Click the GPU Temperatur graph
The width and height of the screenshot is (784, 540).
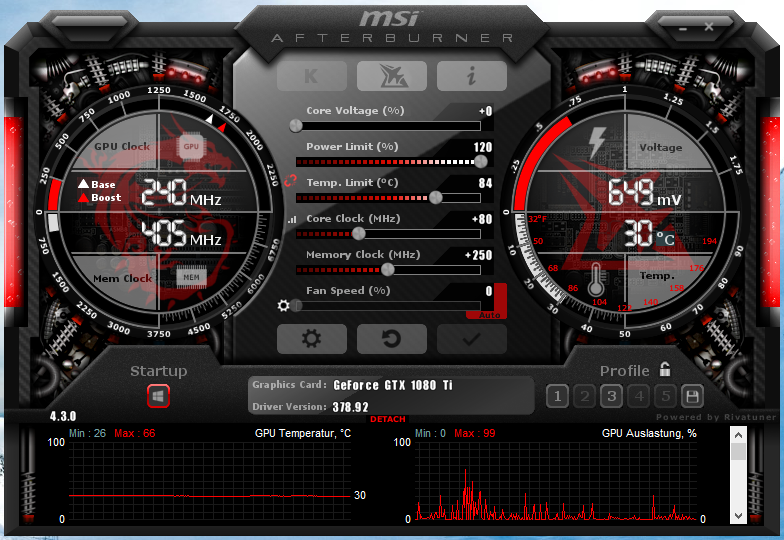tap(210, 481)
